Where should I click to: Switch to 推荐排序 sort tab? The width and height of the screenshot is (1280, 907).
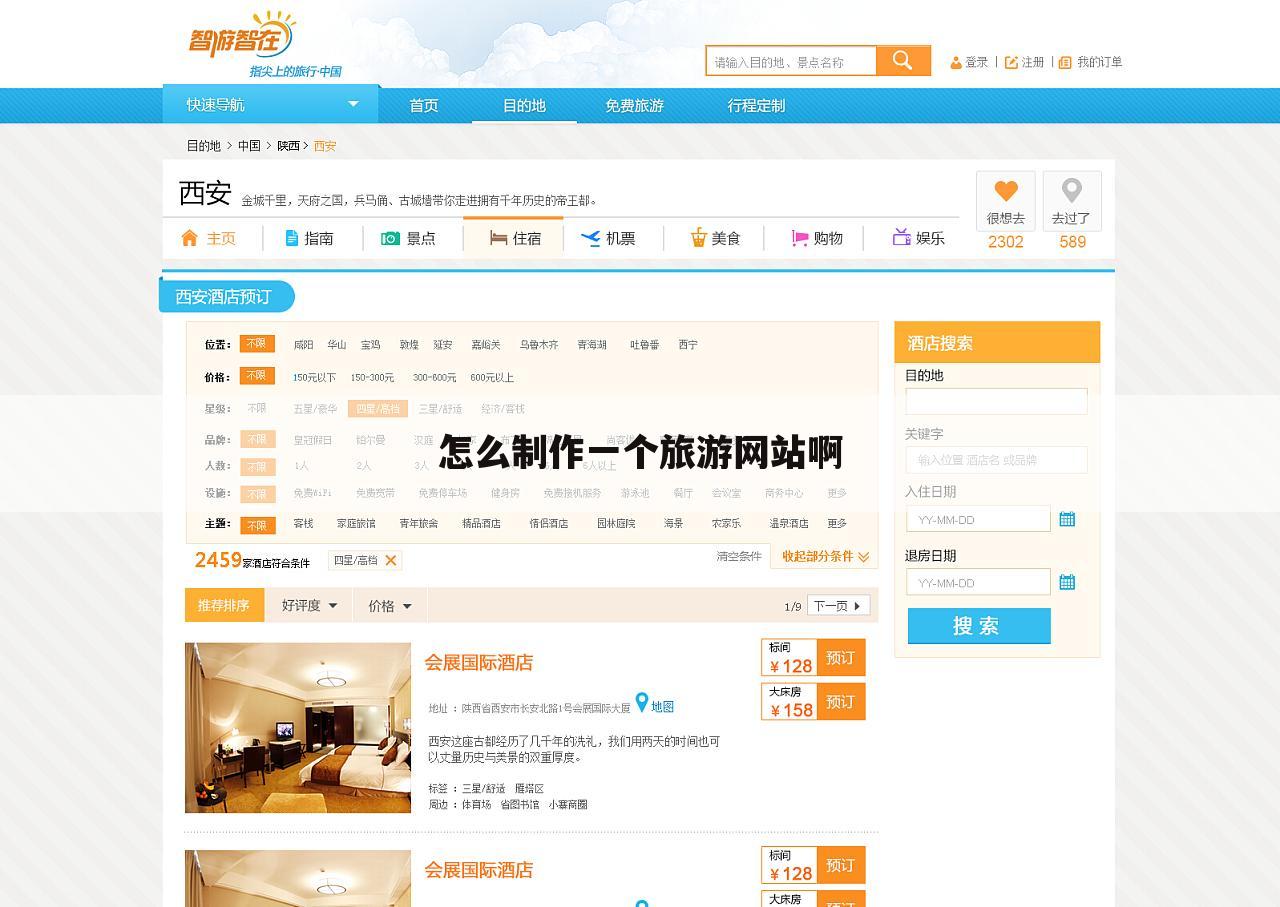[x=224, y=605]
